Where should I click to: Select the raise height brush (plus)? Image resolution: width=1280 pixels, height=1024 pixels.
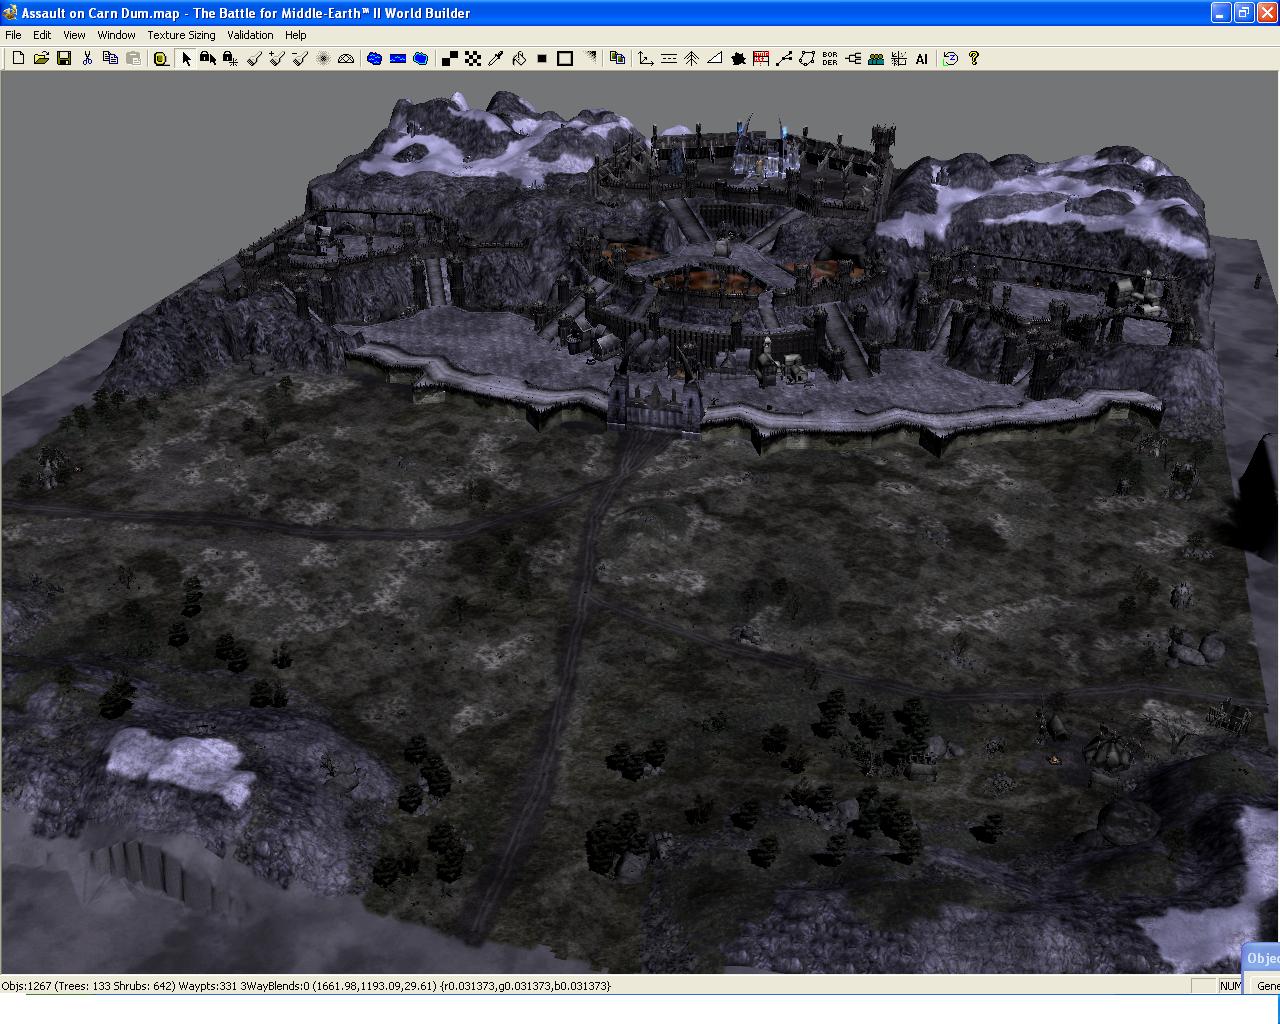(277, 59)
